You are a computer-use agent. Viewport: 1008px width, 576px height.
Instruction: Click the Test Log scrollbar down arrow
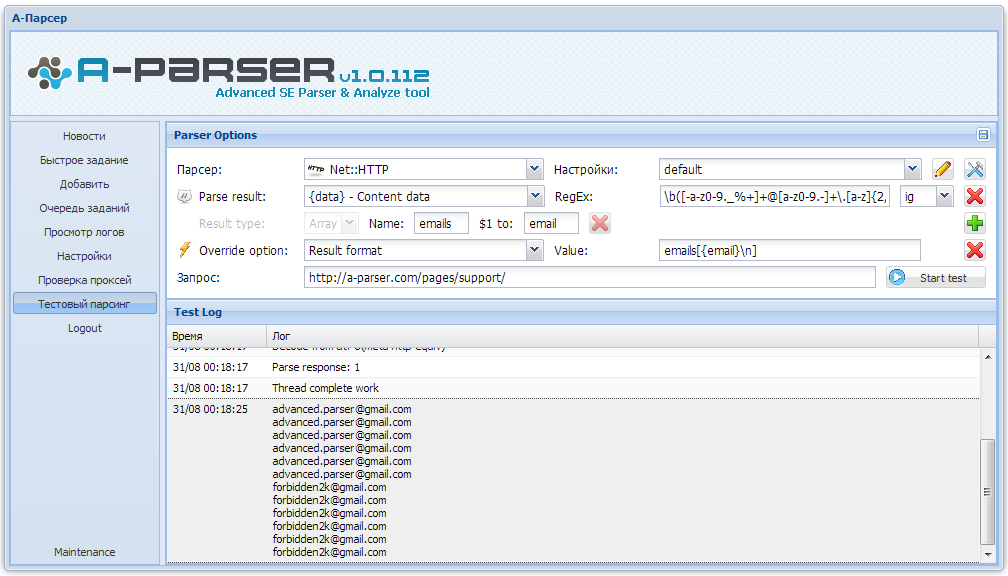987,555
